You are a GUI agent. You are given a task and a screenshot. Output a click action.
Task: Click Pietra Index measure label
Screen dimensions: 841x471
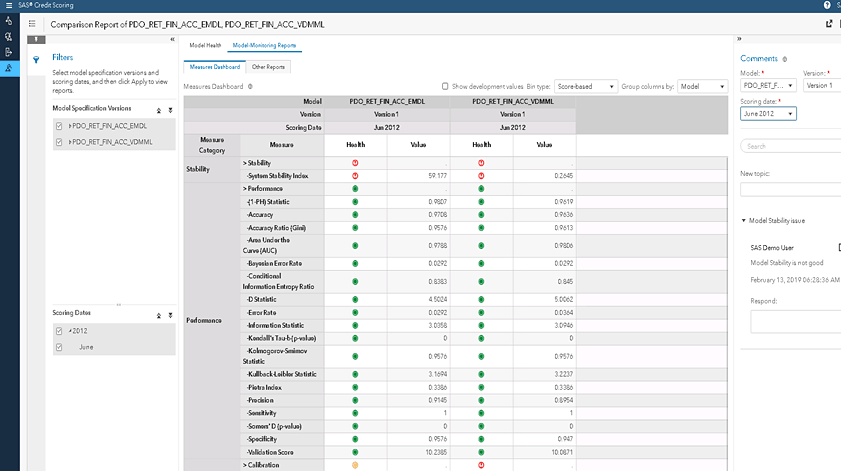click(x=264, y=387)
